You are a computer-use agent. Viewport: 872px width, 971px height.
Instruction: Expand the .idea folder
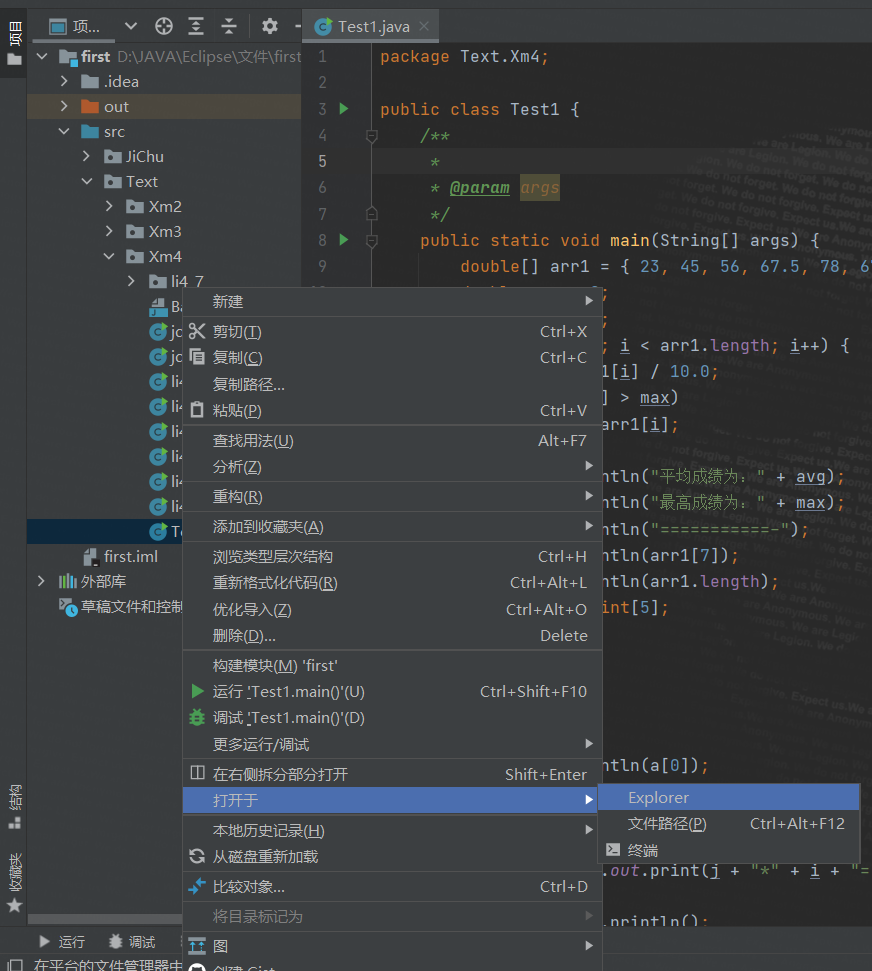pos(64,81)
